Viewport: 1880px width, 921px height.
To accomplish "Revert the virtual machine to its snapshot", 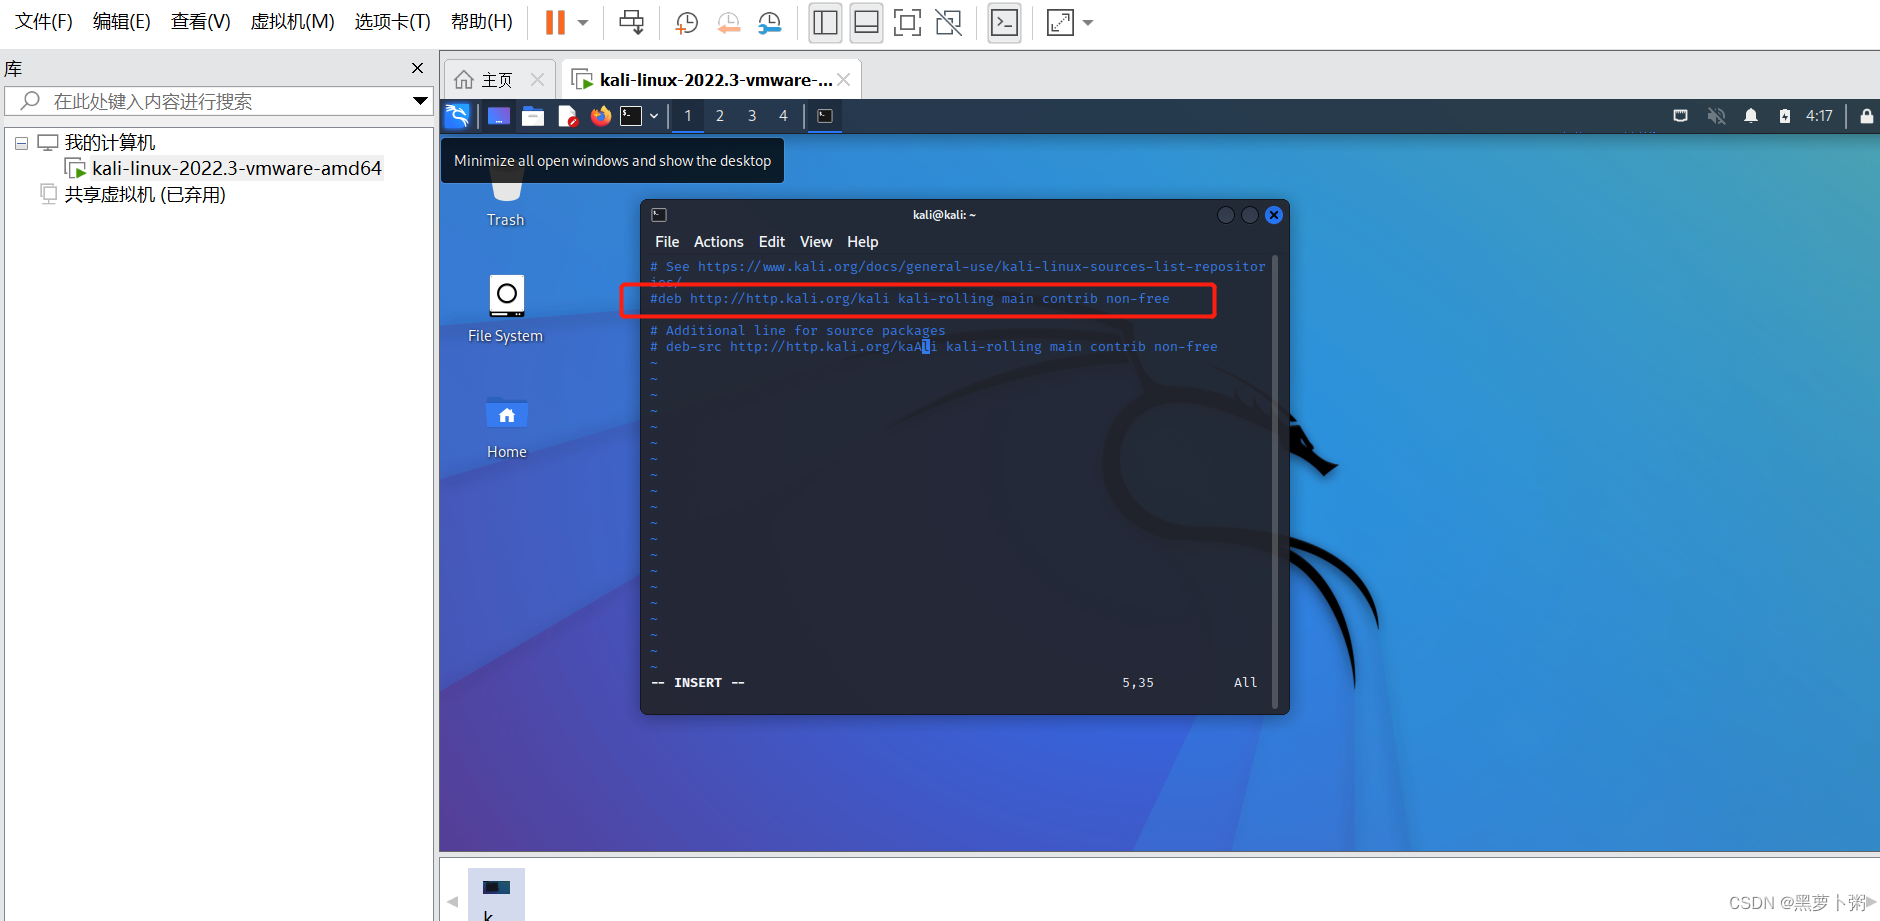I will click(729, 22).
